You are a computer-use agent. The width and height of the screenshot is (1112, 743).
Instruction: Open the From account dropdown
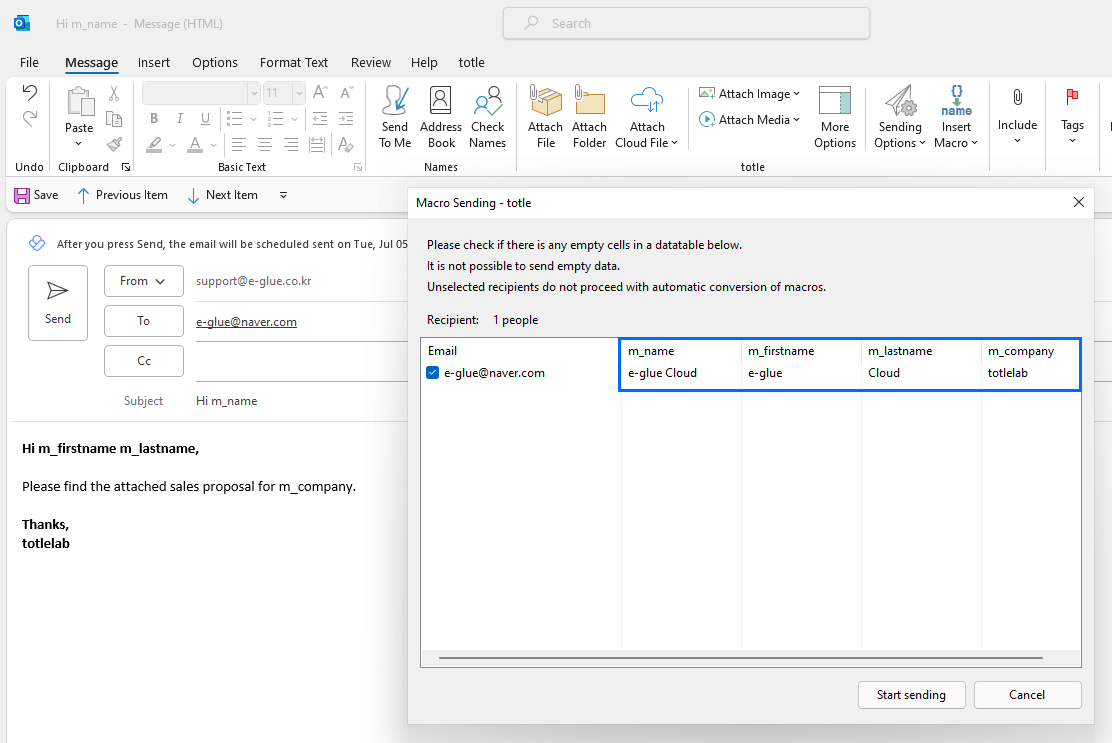click(x=144, y=281)
